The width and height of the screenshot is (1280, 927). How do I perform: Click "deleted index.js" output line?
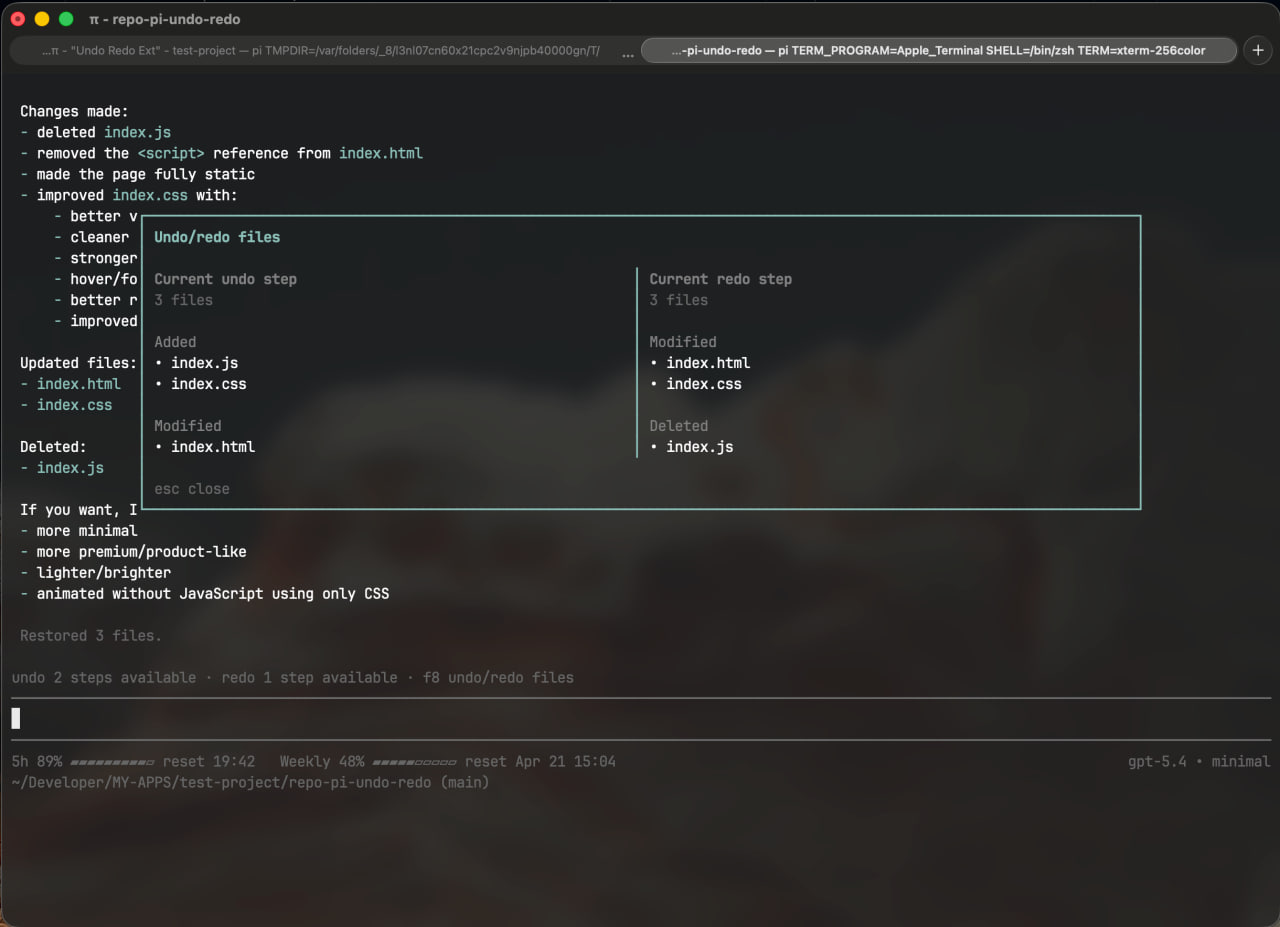coord(104,133)
